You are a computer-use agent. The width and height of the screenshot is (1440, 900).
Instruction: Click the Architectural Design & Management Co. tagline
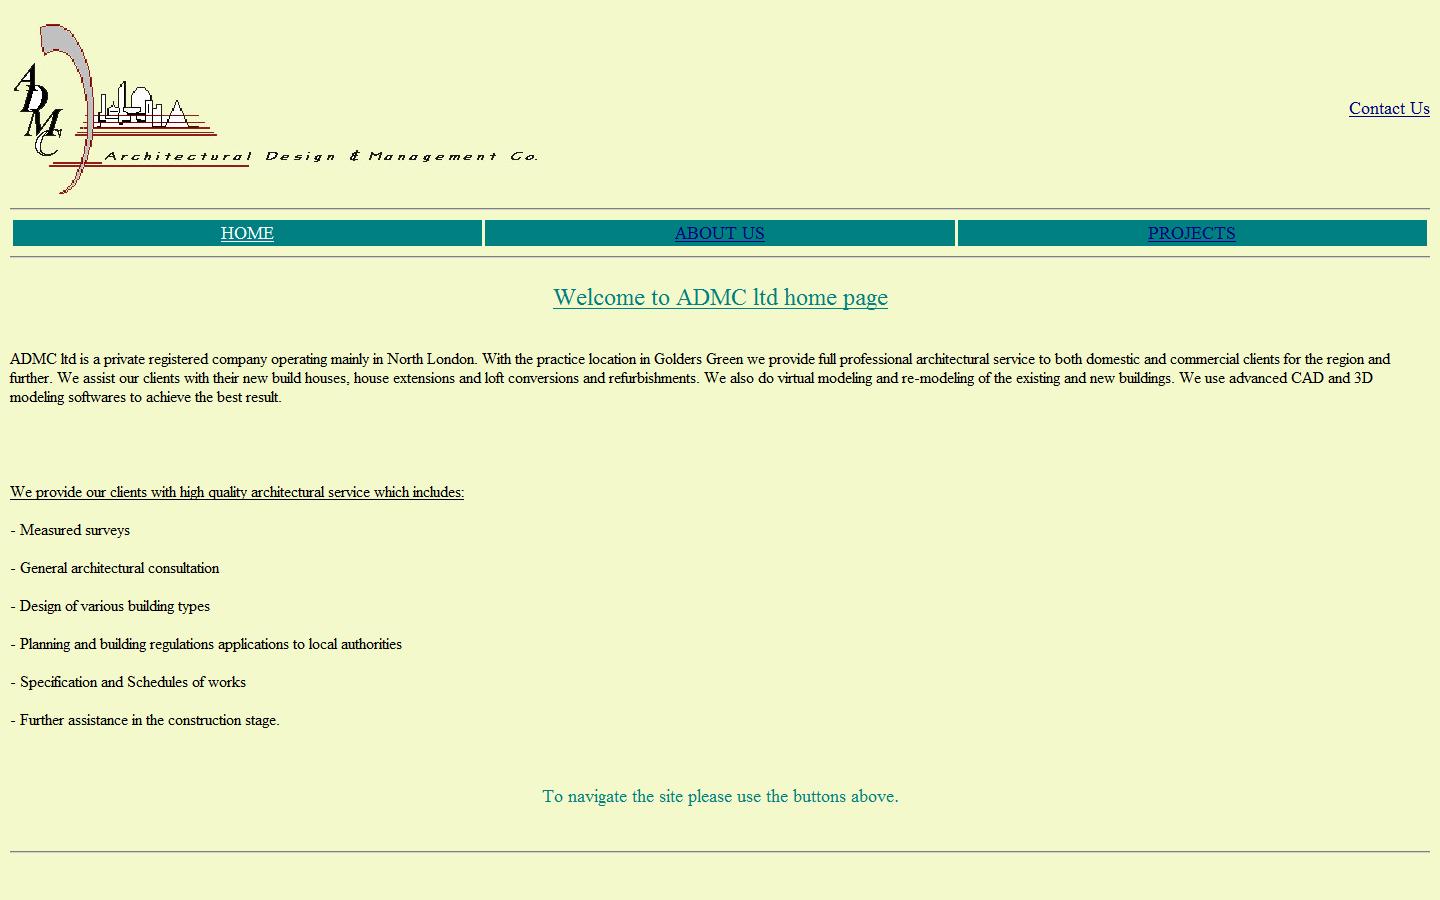coord(322,156)
